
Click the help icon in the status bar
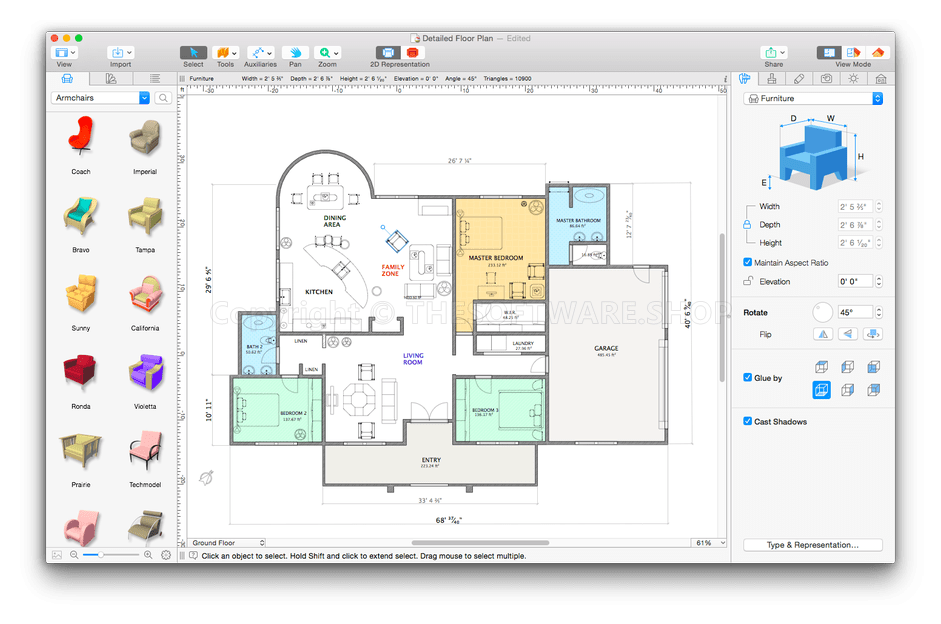point(193,556)
